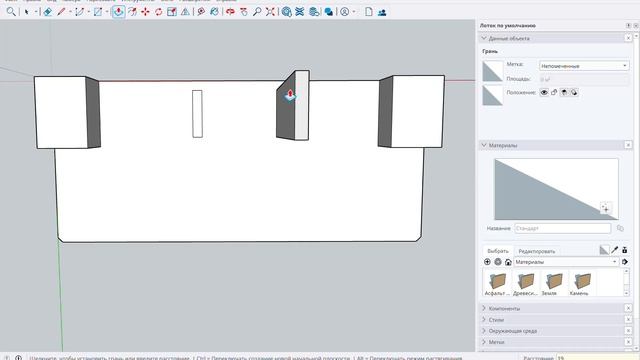The width and height of the screenshot is (640, 360).
Task: Open the Extension Manager icon
Action: click(328, 12)
